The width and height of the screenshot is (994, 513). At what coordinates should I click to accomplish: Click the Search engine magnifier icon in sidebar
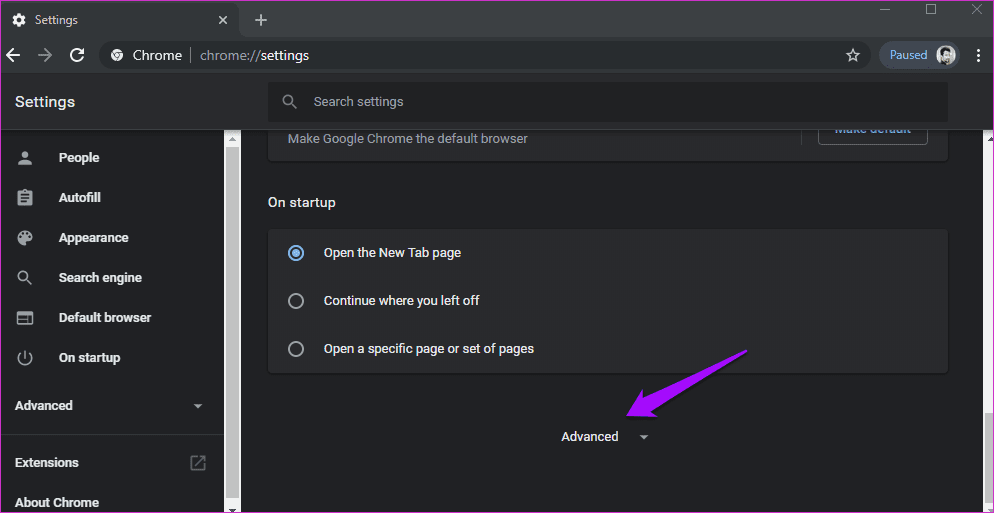(x=25, y=278)
